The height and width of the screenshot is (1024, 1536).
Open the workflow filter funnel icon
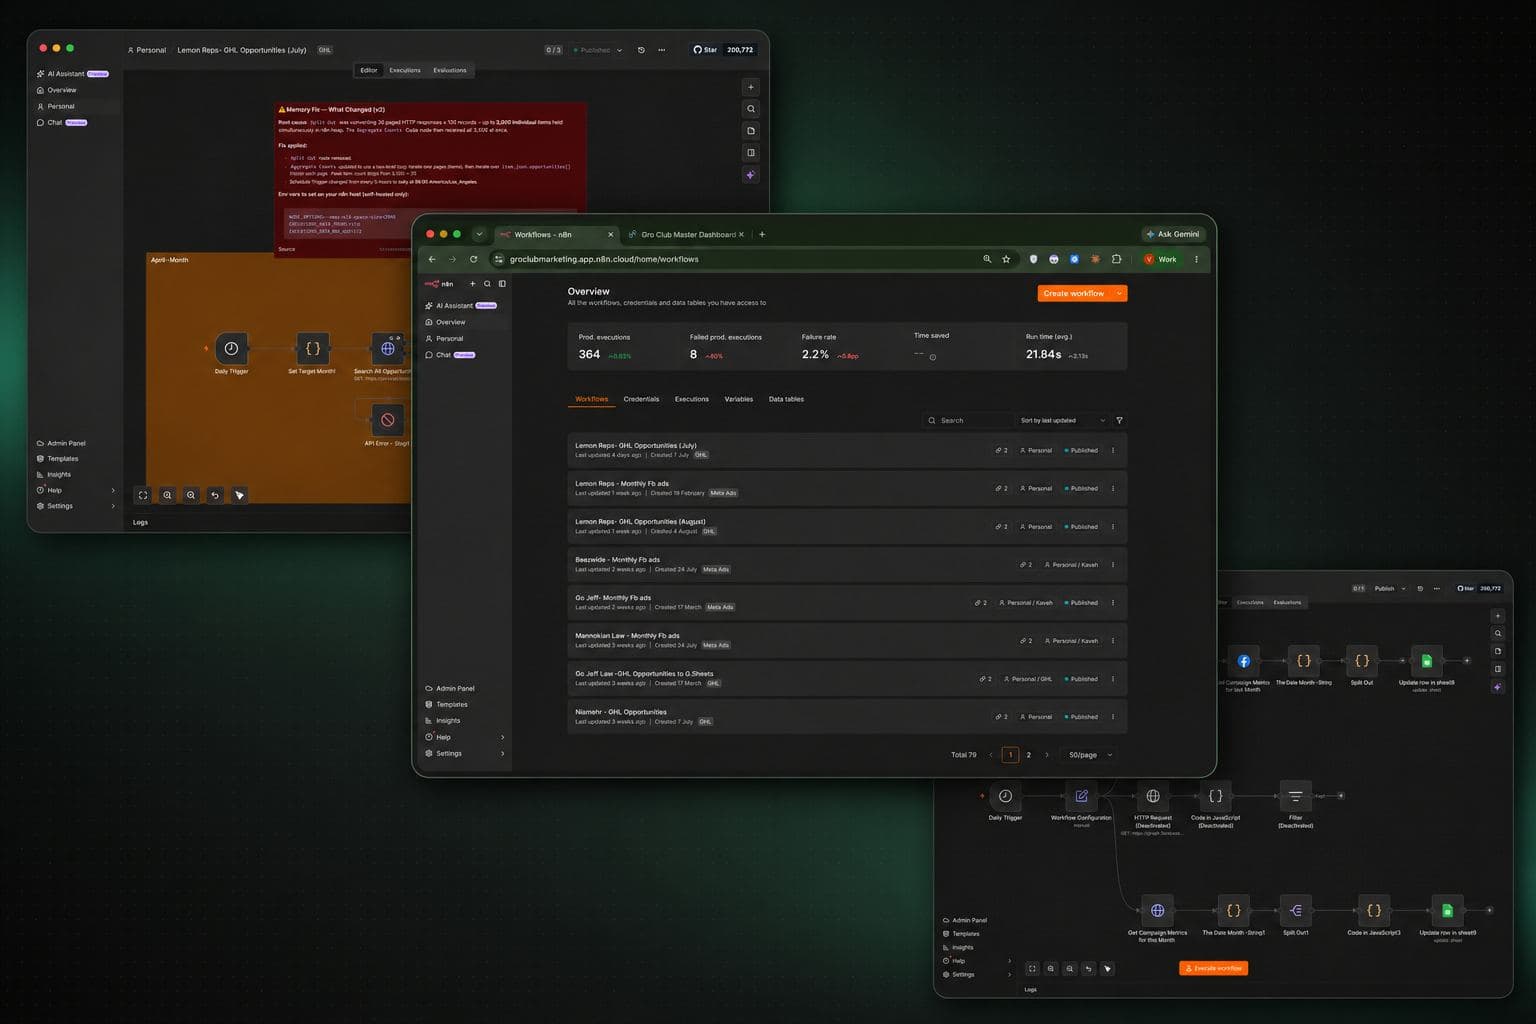[x=1119, y=420]
